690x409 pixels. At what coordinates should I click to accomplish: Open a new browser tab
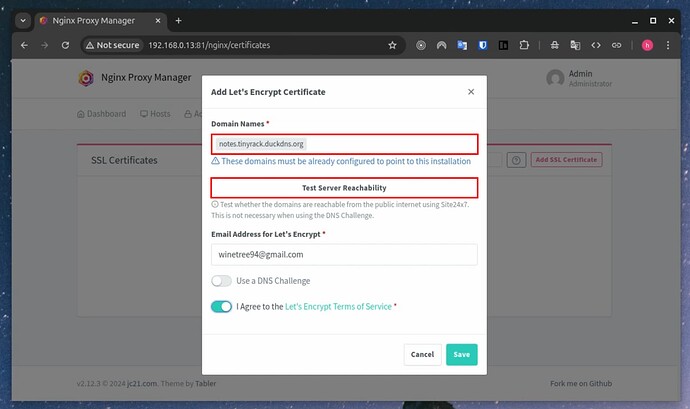(178, 21)
